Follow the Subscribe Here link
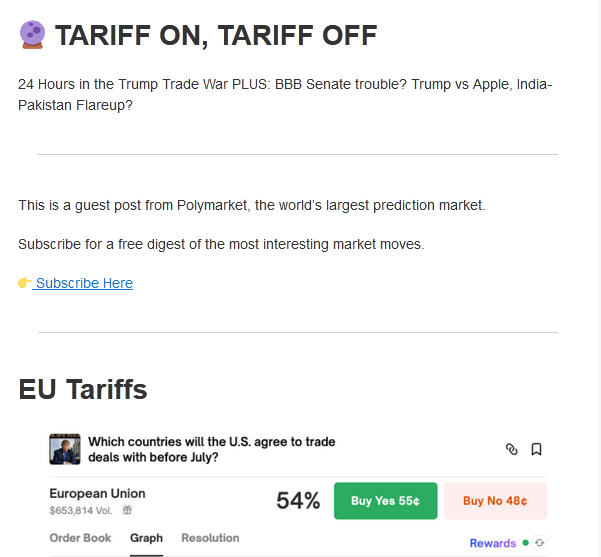Screen dimensions: 601x557 point(84,283)
